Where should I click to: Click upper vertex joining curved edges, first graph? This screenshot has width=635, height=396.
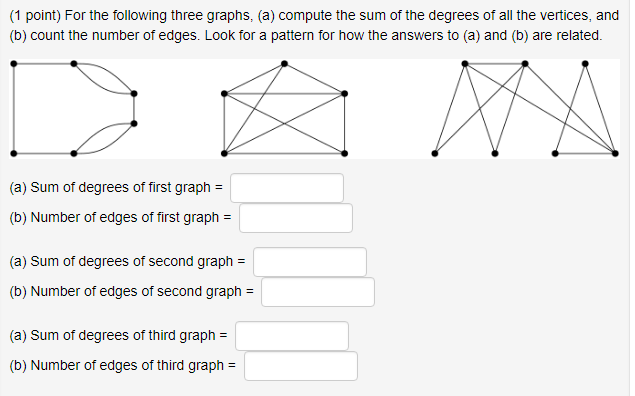[134, 94]
